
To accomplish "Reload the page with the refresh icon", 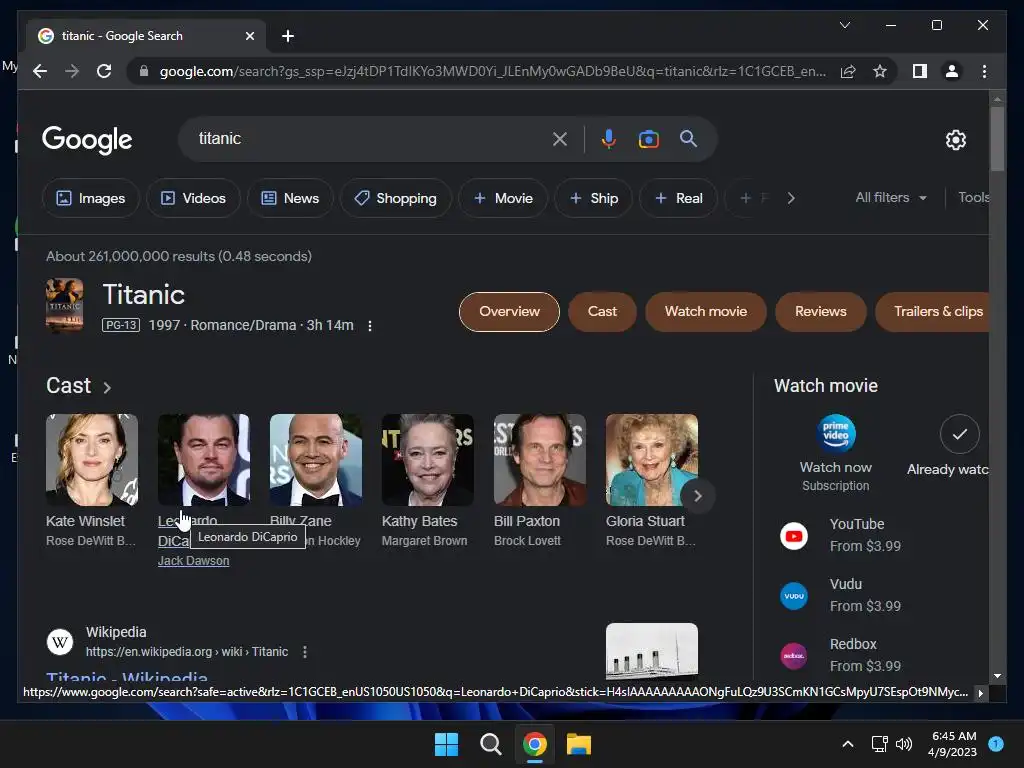I will (104, 71).
